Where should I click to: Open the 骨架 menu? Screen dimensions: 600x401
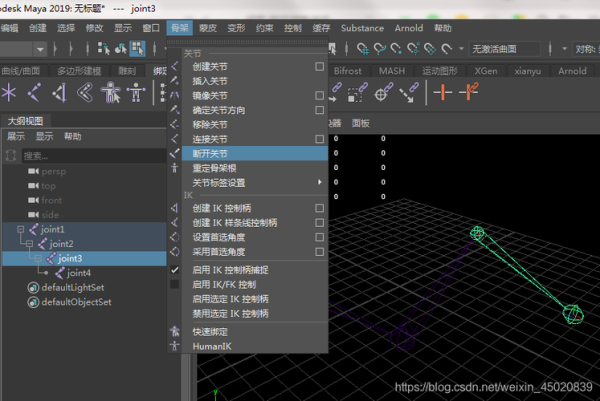pyautogui.click(x=179, y=28)
